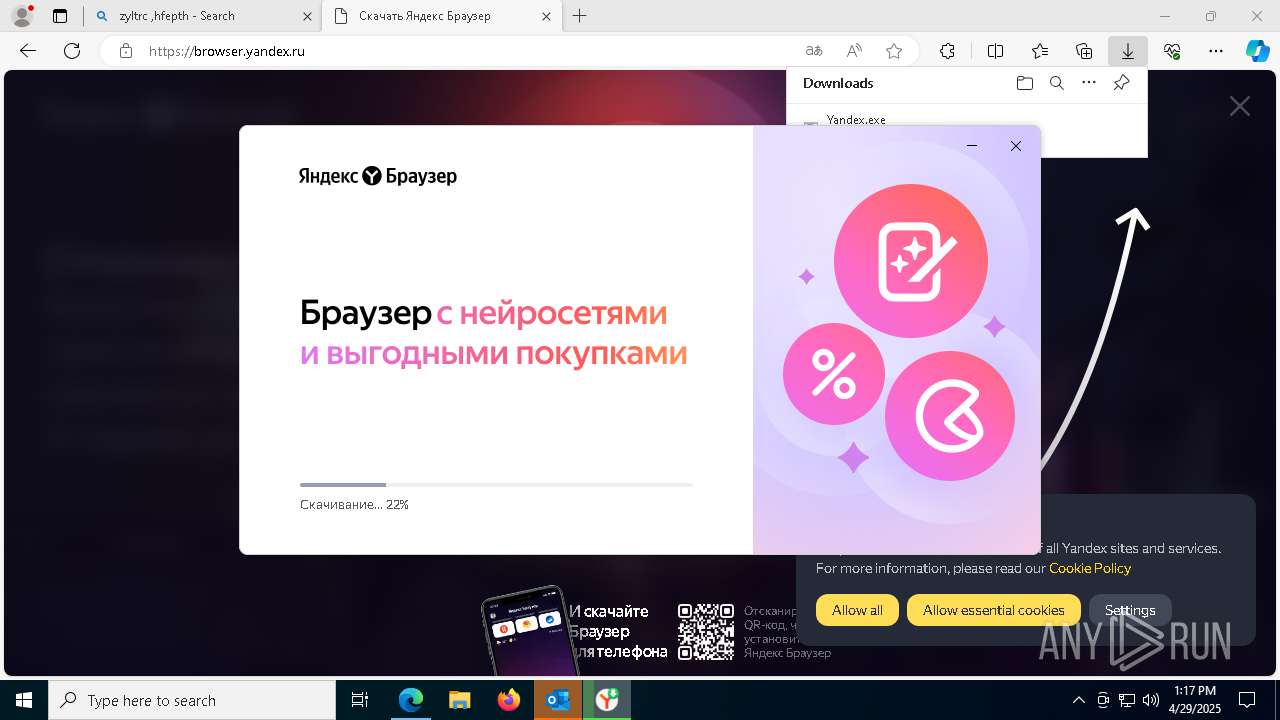The width and height of the screenshot is (1280, 720).
Task: Click the Яндекс Браузер logo in installer
Action: 378,176
